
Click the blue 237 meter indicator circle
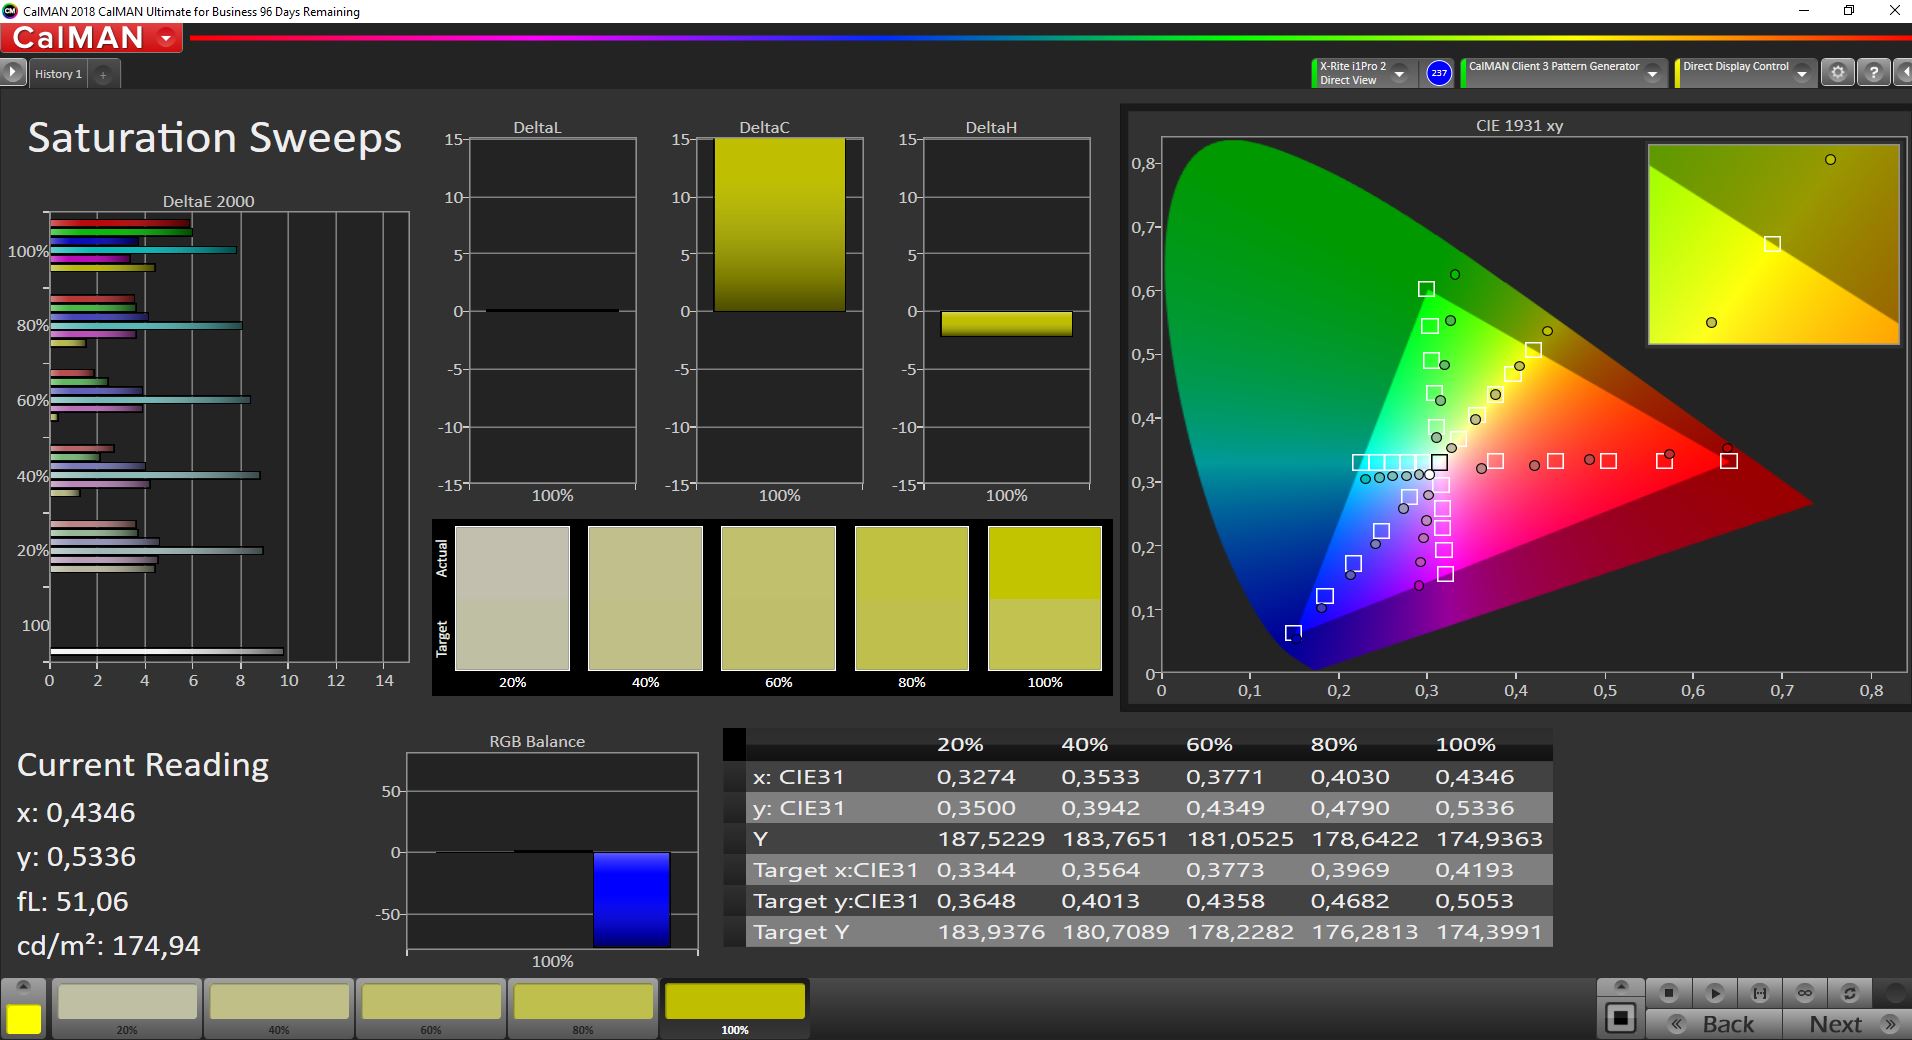pos(1438,73)
